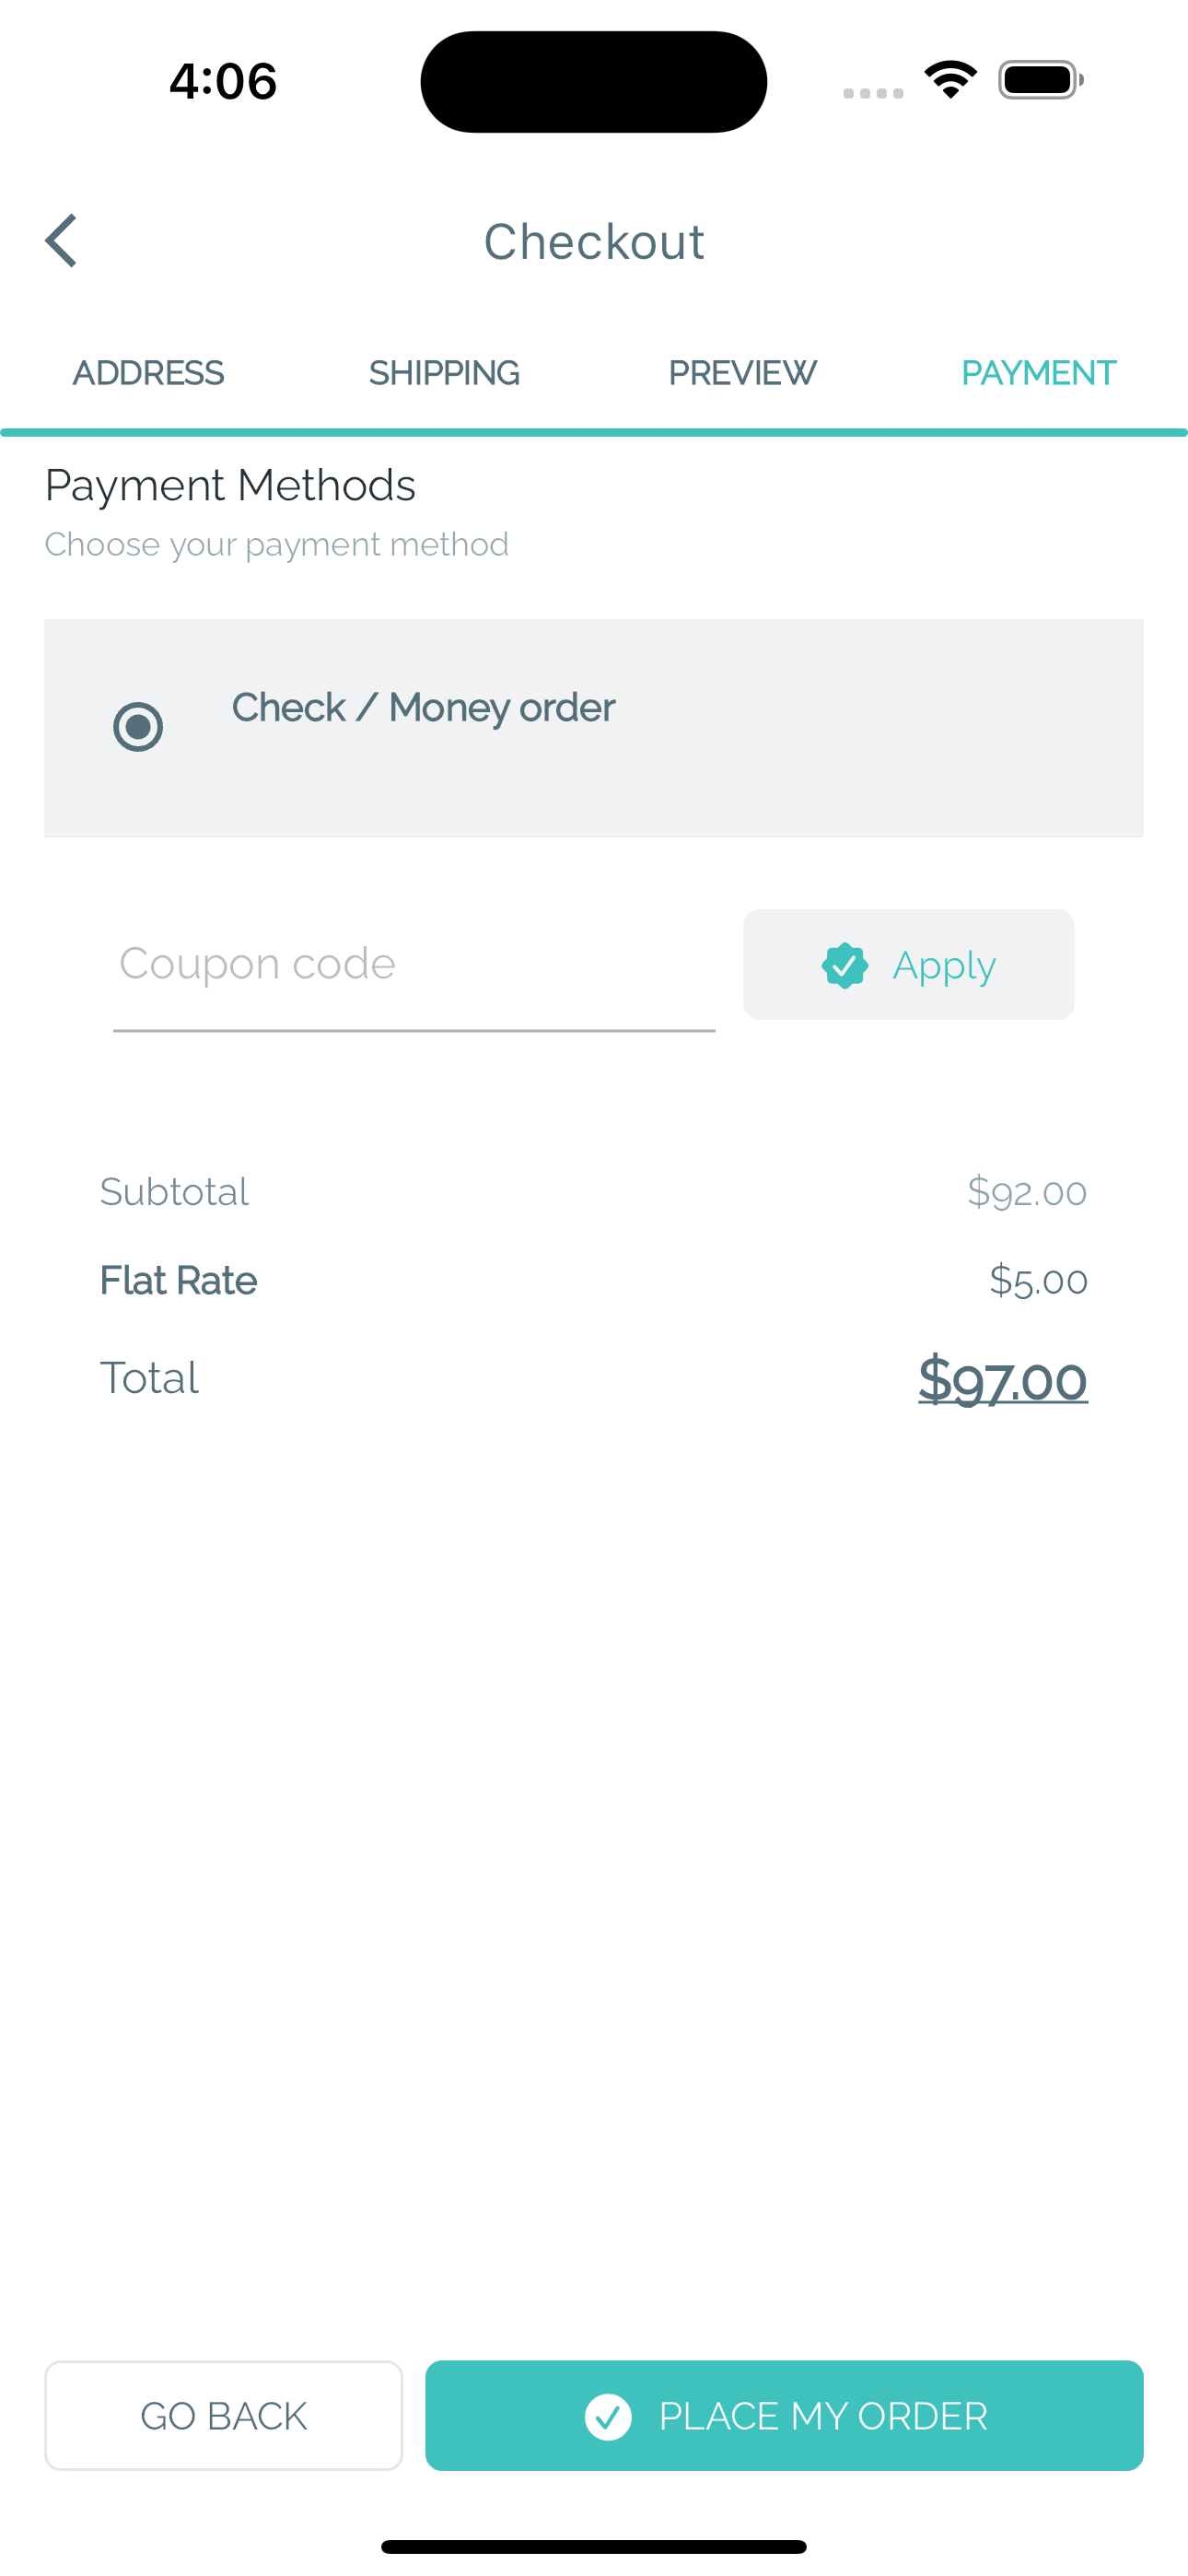Tap the Flat Rate shipping label
This screenshot has height=2576, width=1188.
click(x=178, y=1281)
